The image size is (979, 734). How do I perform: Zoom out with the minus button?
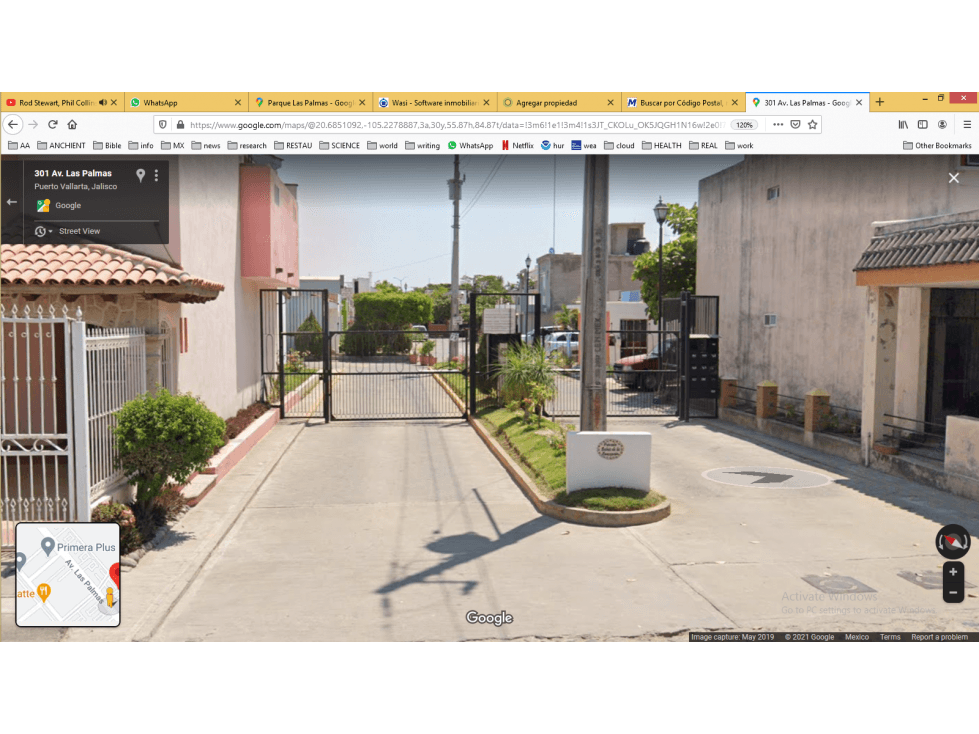click(953, 592)
